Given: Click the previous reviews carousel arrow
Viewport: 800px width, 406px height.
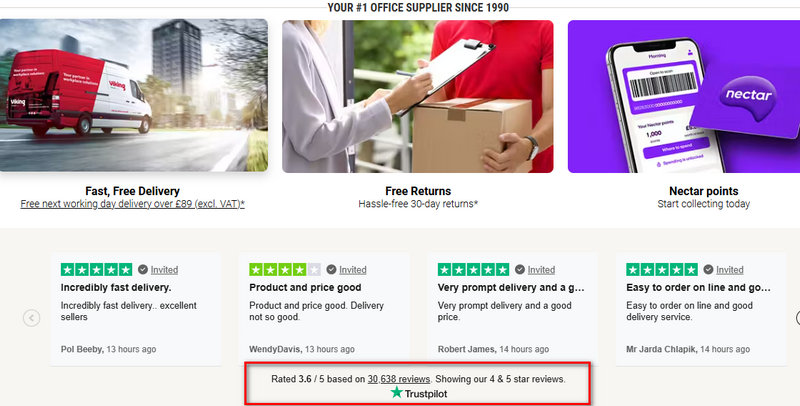Looking at the screenshot, I should pyautogui.click(x=31, y=318).
